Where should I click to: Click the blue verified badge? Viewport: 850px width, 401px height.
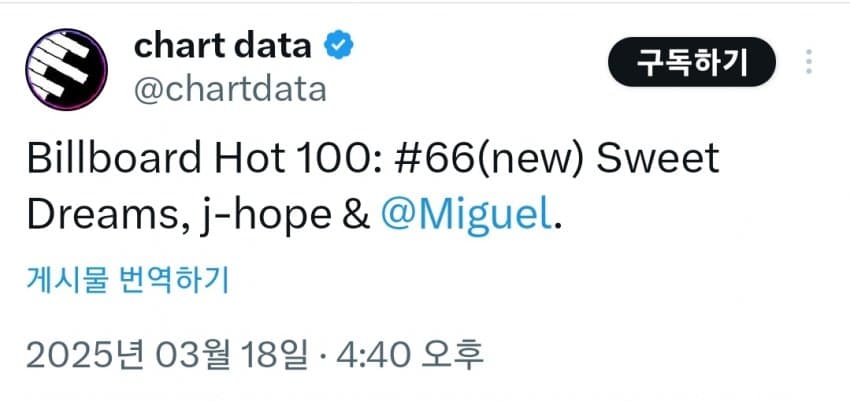point(339,46)
